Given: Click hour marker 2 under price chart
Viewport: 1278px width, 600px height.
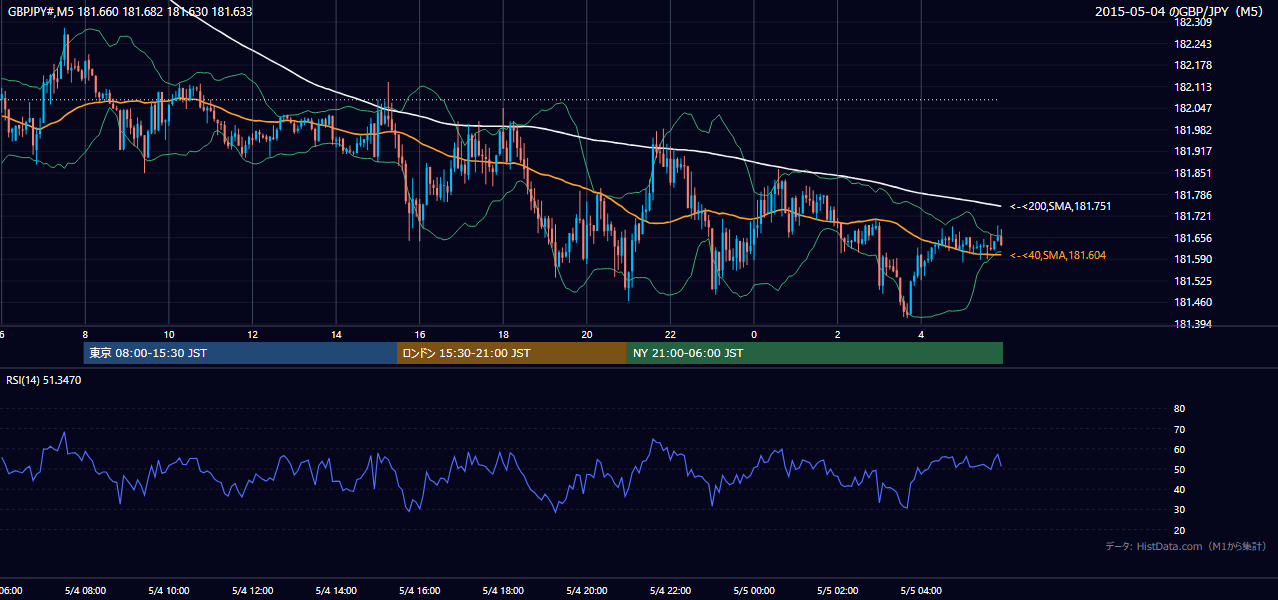Looking at the screenshot, I should point(838,334).
